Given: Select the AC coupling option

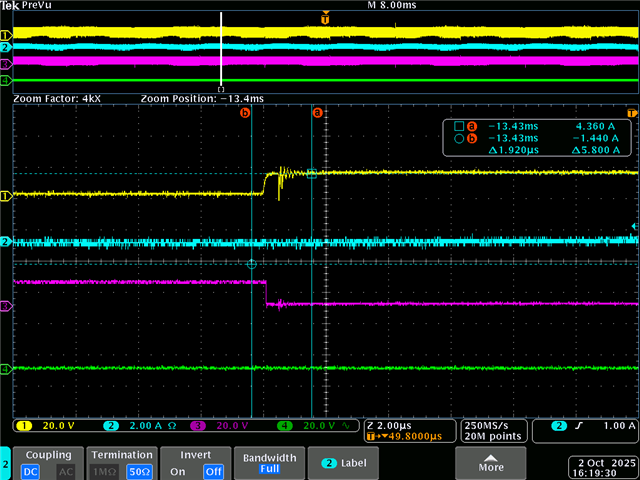Looking at the screenshot, I should coord(66,472).
